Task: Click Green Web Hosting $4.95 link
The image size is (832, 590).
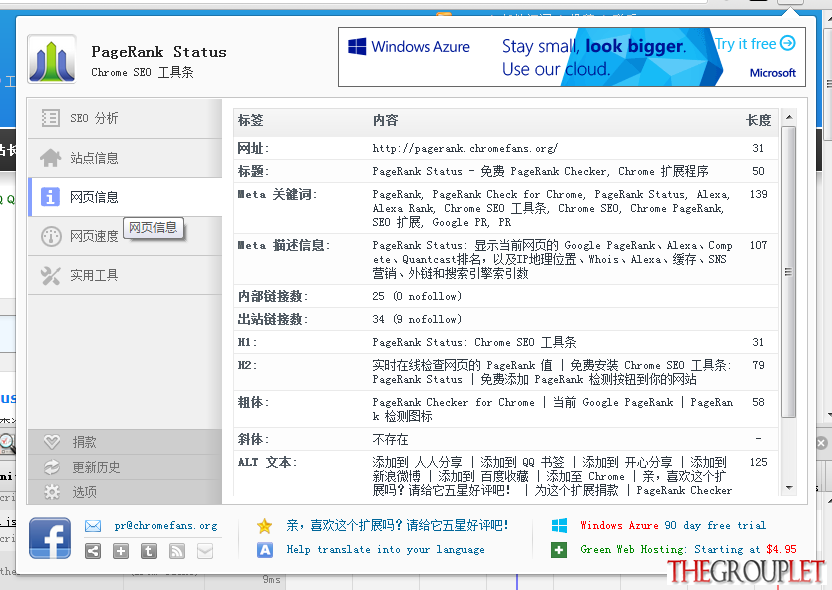Action: pyautogui.click(x=688, y=549)
